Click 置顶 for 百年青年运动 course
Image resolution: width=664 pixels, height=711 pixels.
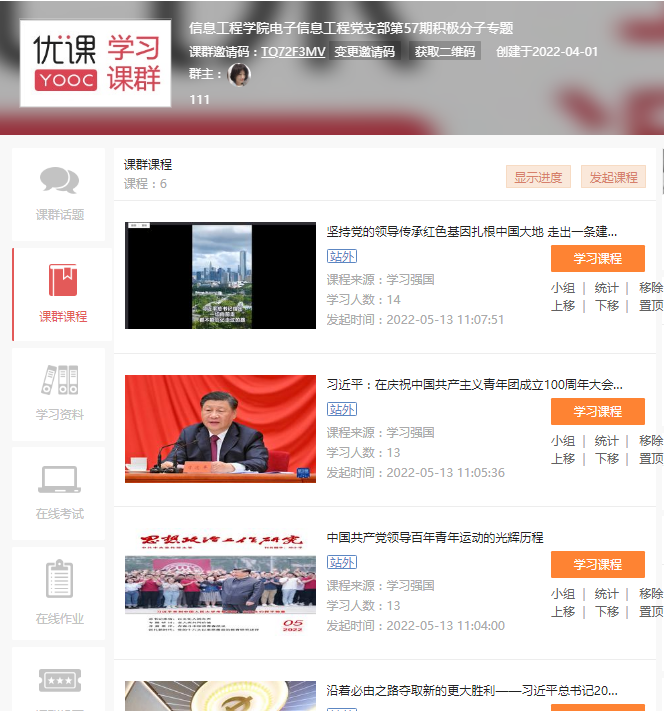click(651, 611)
